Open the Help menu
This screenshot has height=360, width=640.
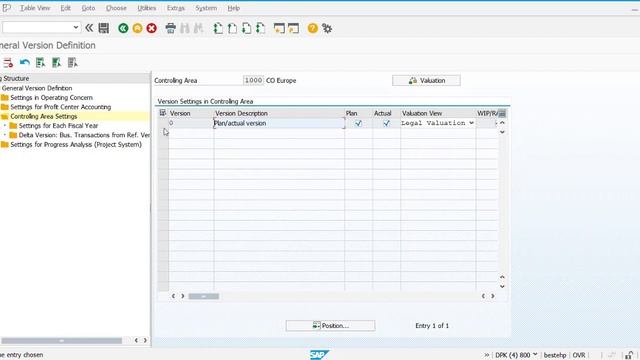(233, 8)
